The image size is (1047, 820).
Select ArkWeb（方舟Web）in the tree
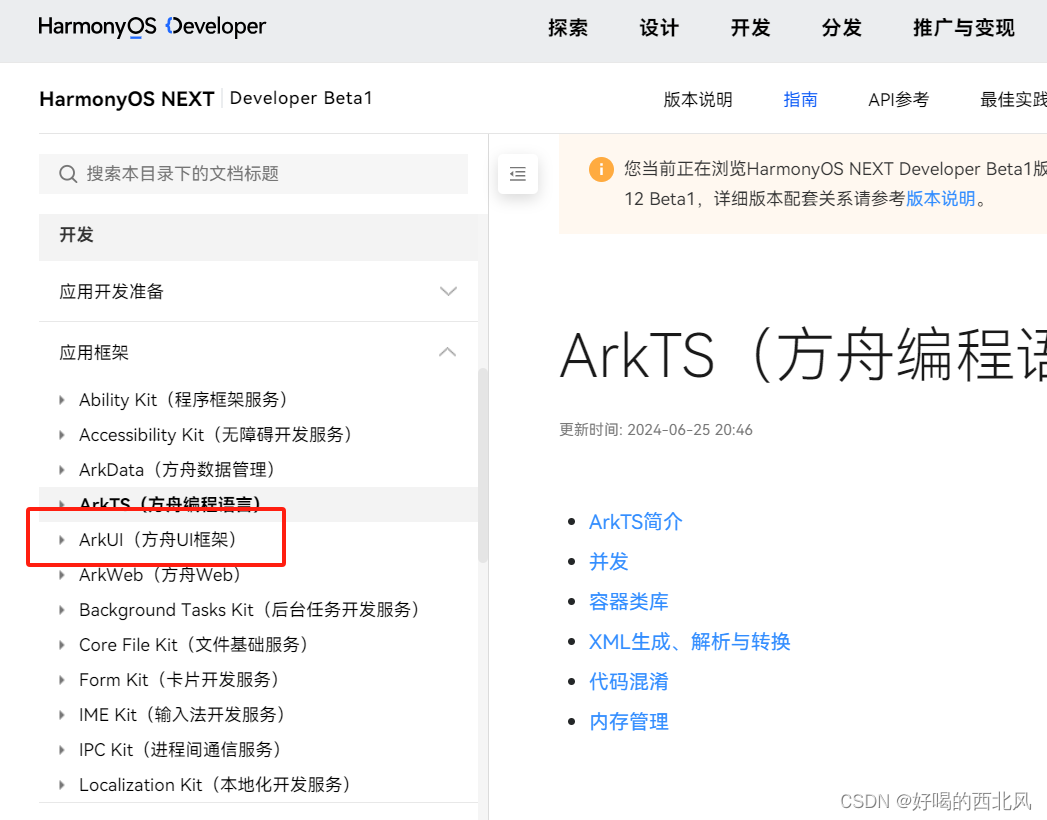click(x=160, y=575)
